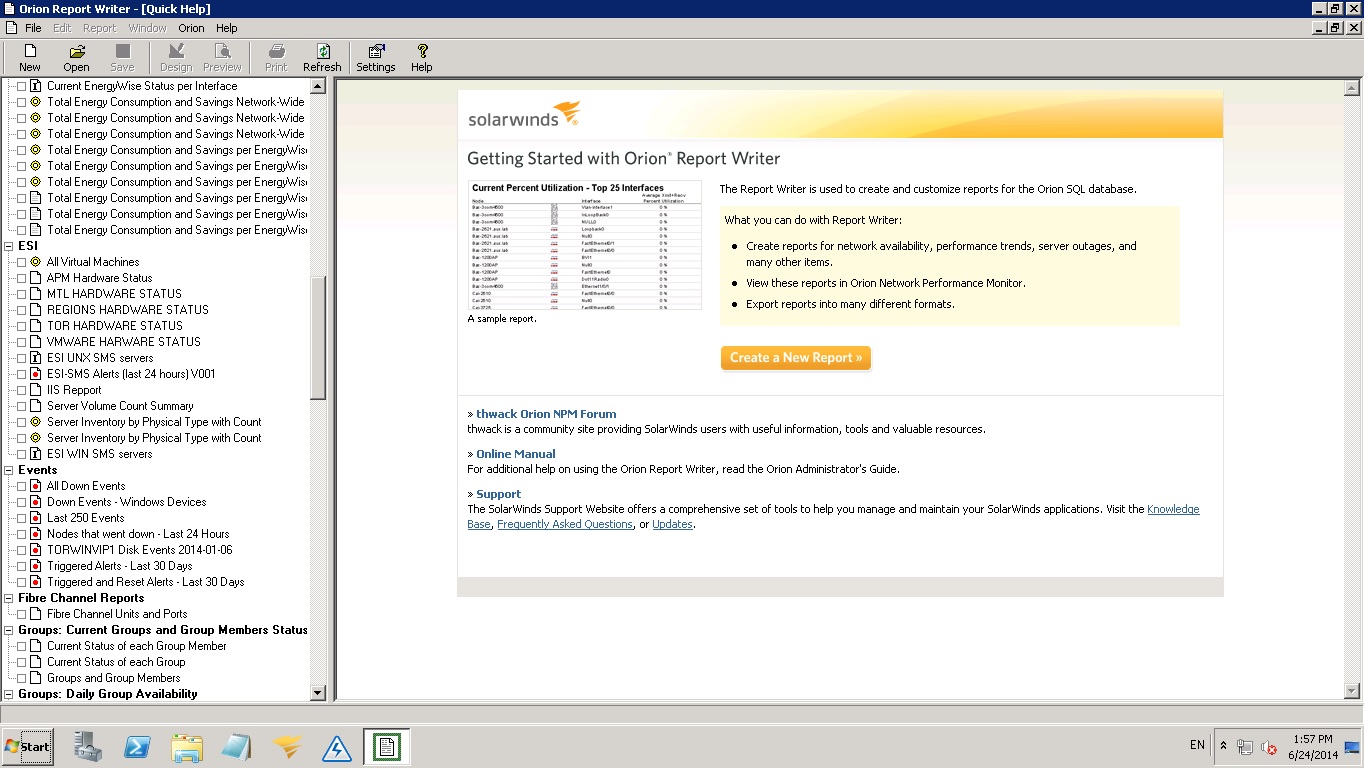Image resolution: width=1364 pixels, height=768 pixels.
Task: Click the Support heading link
Action: pyautogui.click(x=498, y=494)
